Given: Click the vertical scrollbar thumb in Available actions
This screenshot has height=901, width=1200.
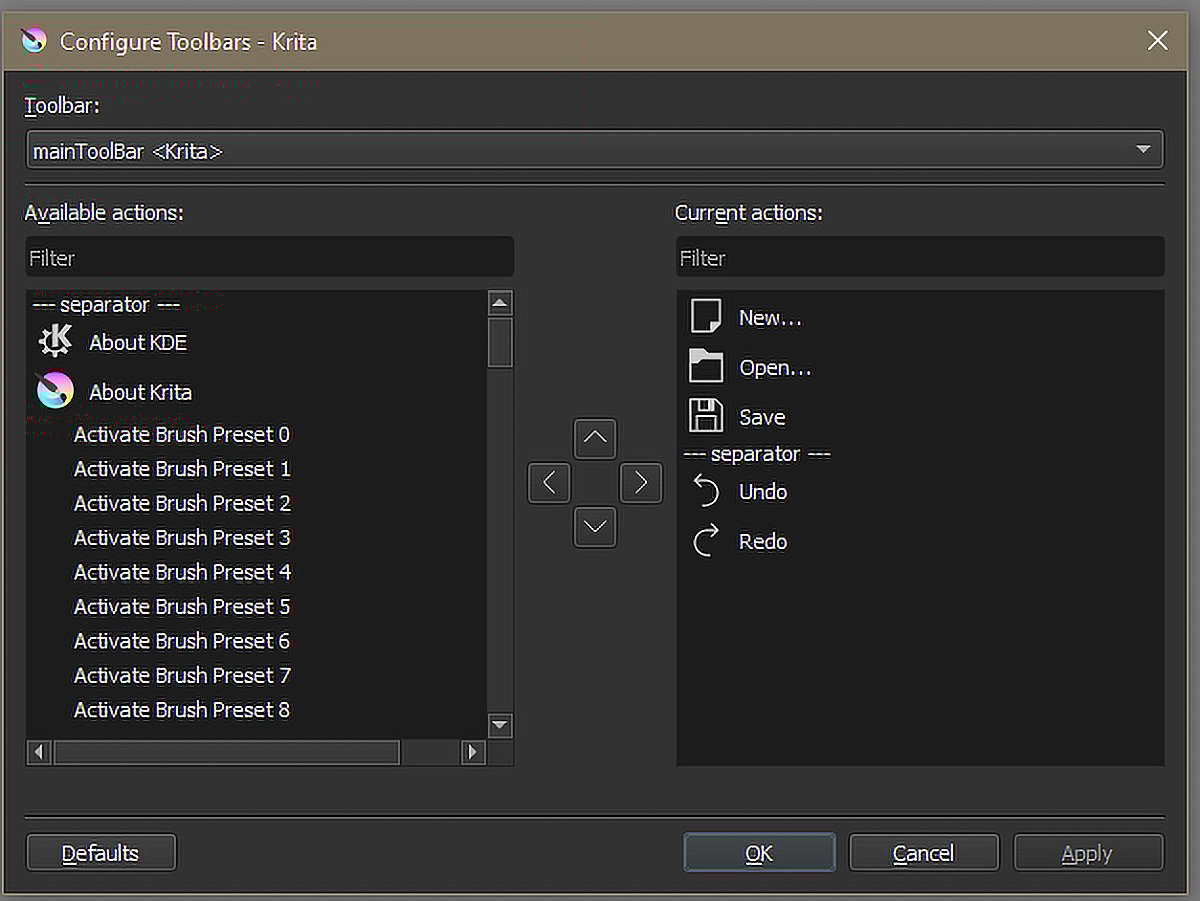Looking at the screenshot, I should (x=501, y=342).
